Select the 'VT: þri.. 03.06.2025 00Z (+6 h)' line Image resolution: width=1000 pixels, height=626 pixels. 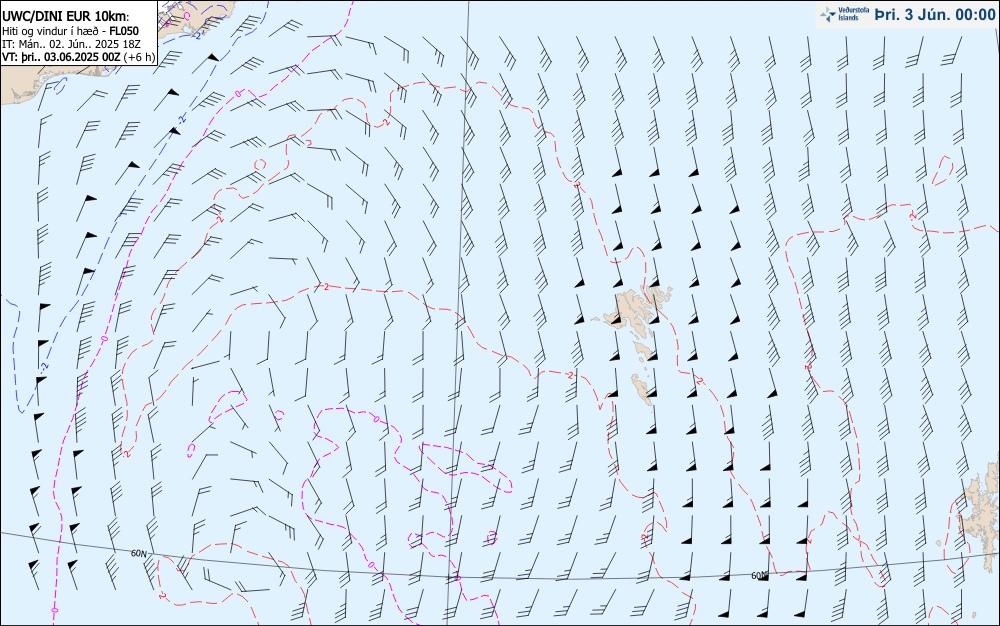(78, 57)
